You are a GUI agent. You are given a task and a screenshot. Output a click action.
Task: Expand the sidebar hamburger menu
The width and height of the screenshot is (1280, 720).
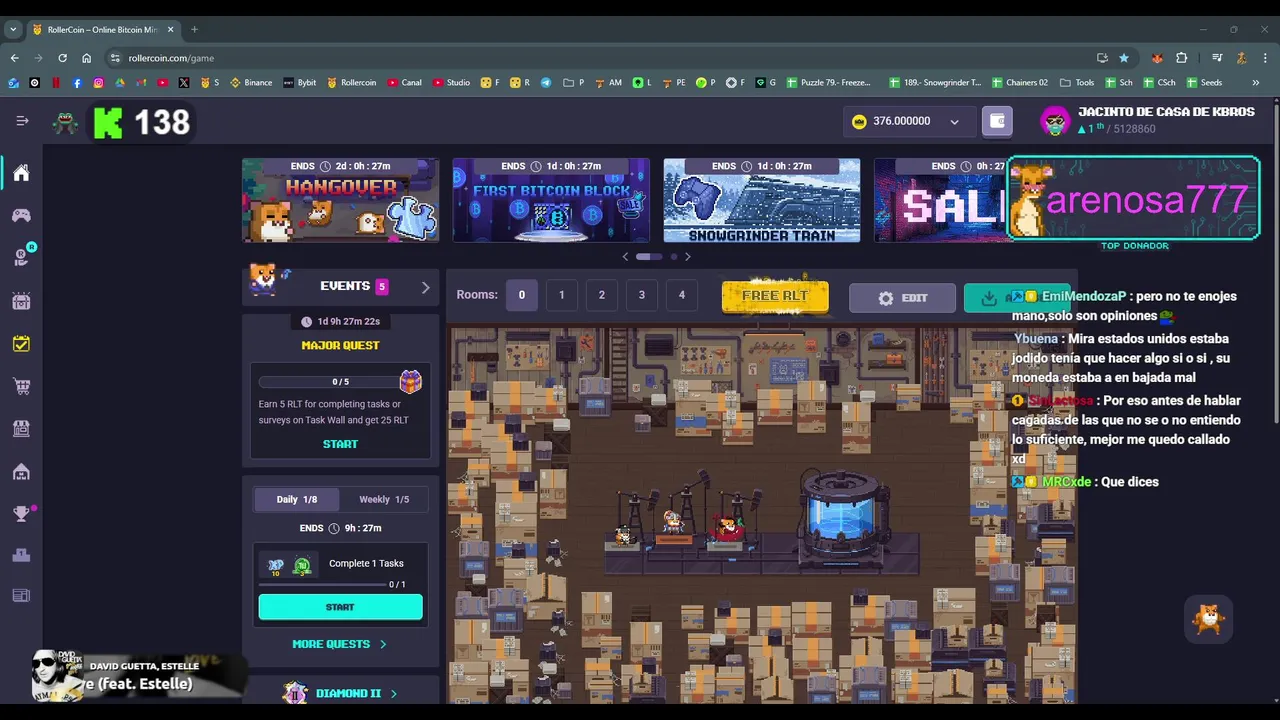click(x=22, y=121)
